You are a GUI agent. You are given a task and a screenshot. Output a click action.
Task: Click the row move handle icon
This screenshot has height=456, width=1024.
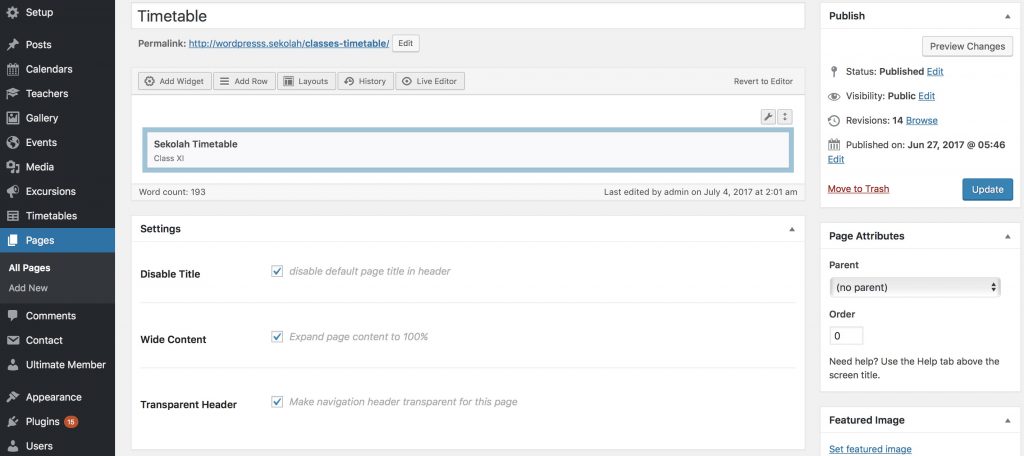(784, 117)
